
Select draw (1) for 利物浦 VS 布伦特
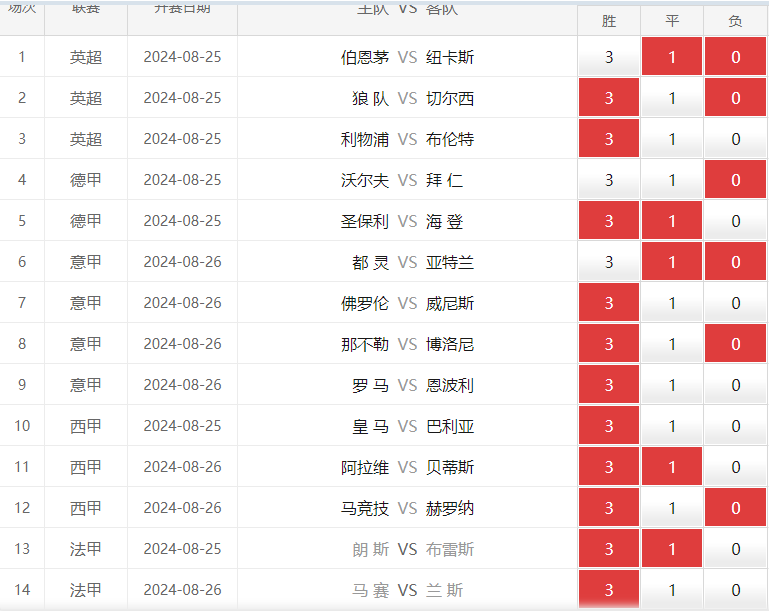click(672, 139)
